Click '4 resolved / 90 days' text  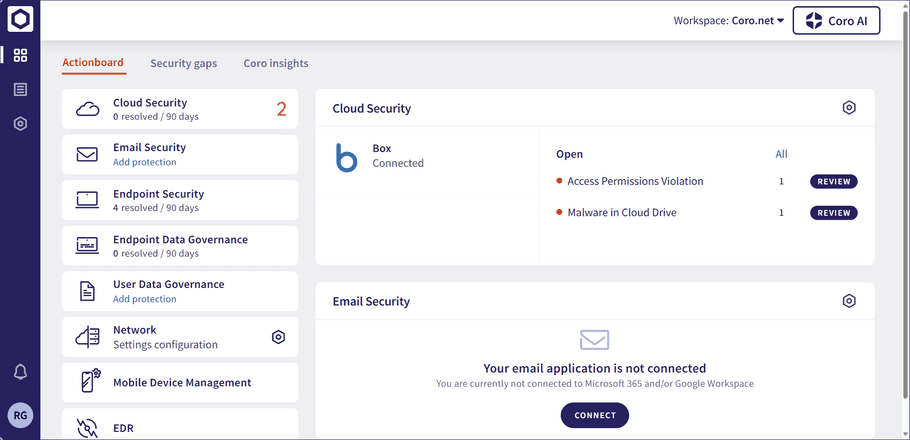coord(156,208)
